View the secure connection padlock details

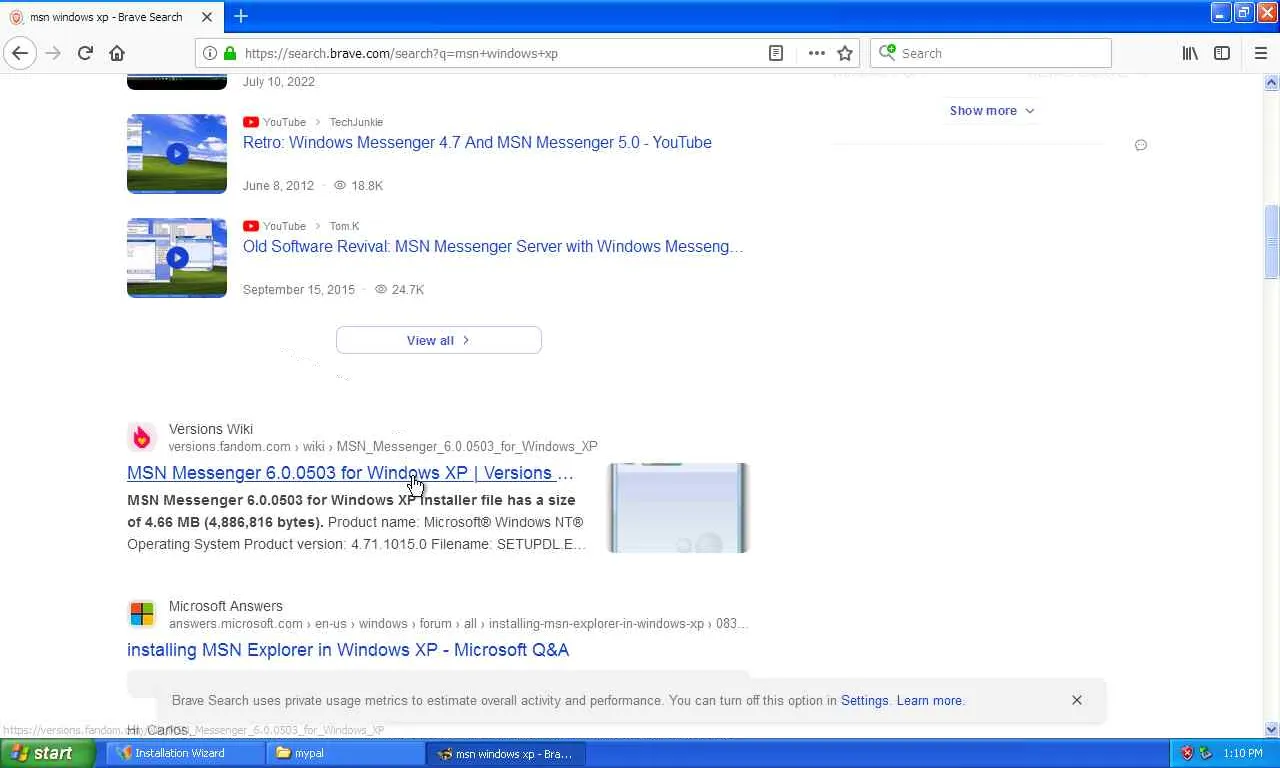point(230,53)
